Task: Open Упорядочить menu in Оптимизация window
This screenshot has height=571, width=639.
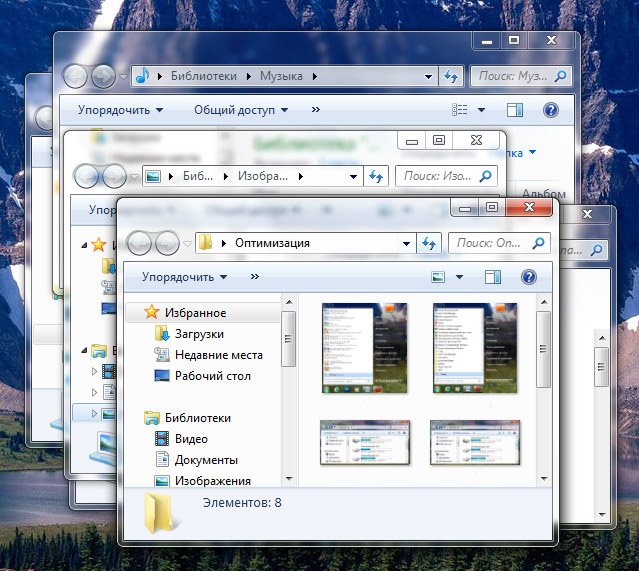Action: 185,277
